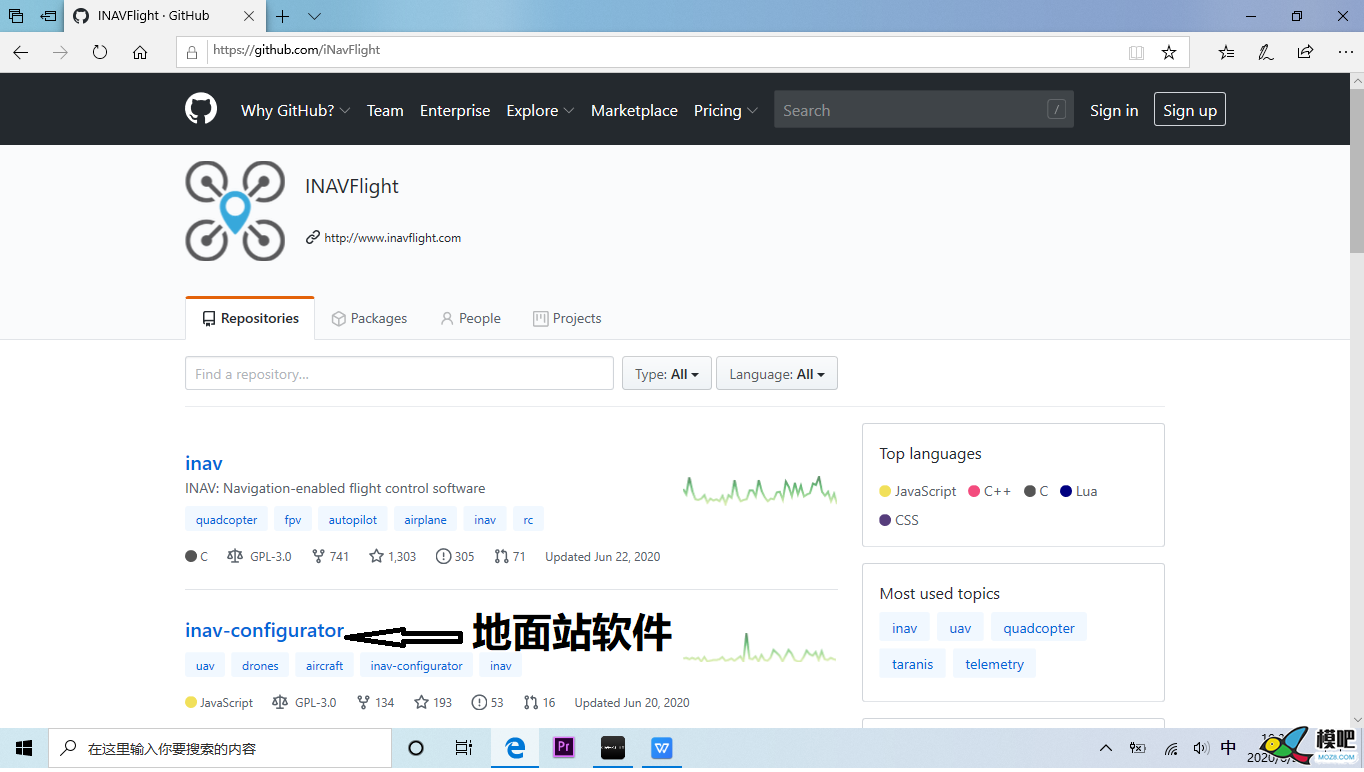Open Cortana circle icon in taskbar
The image size is (1364, 772).
pyautogui.click(x=416, y=748)
